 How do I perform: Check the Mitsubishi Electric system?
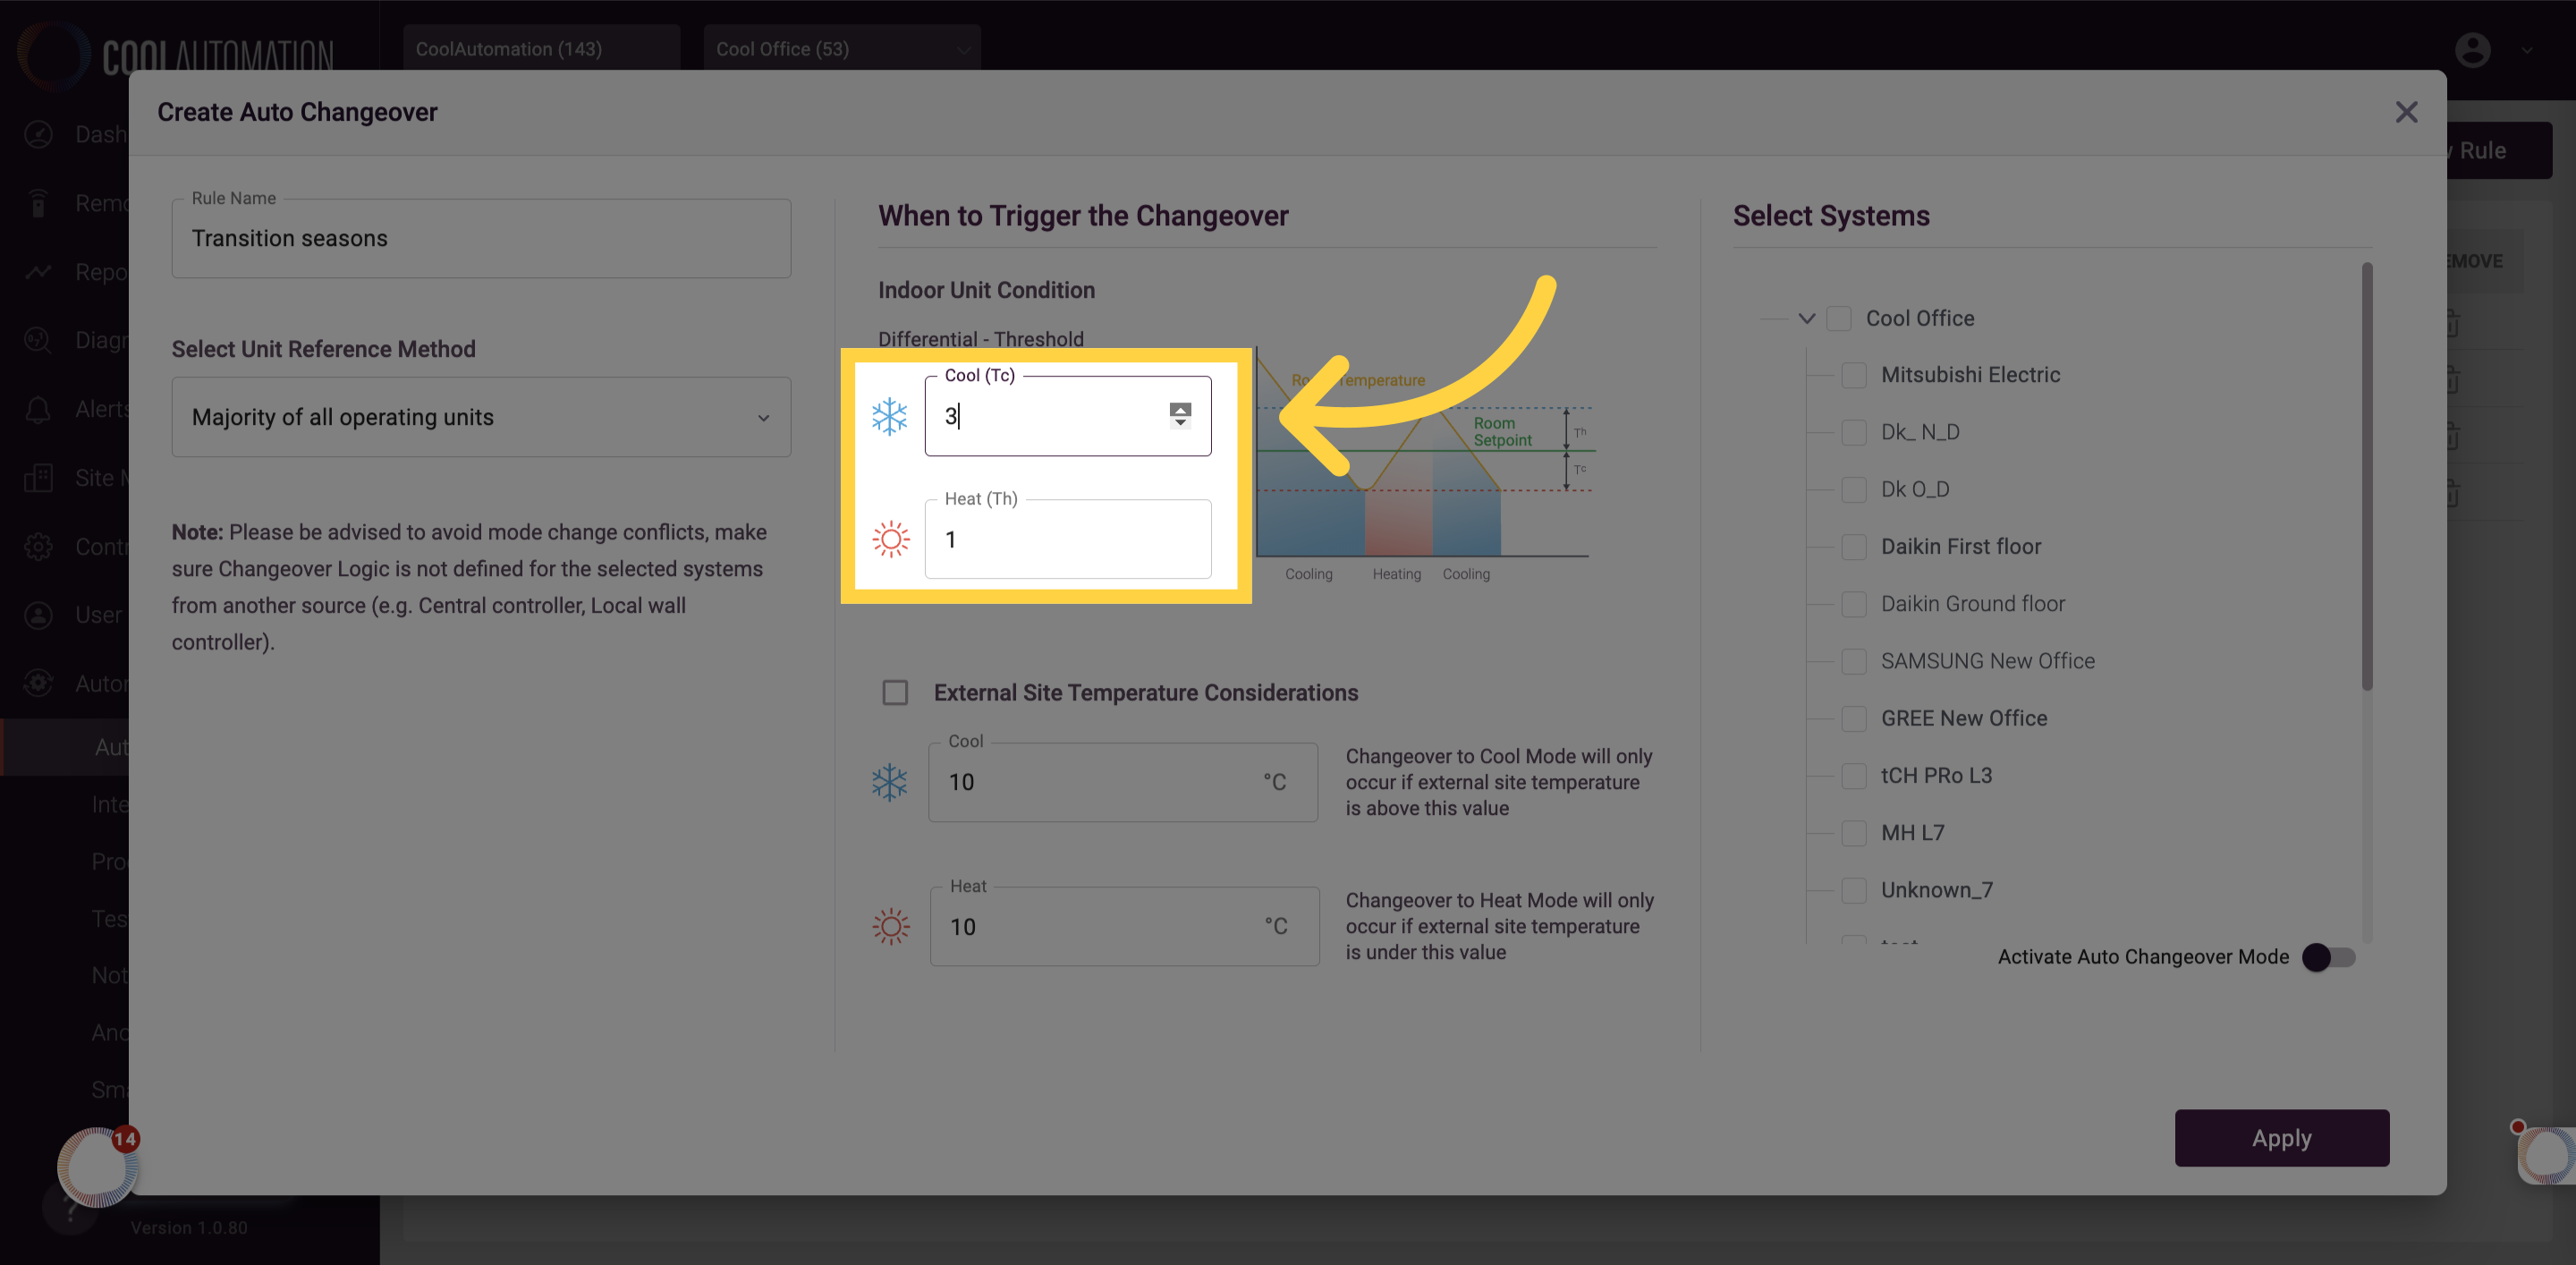pos(1853,375)
